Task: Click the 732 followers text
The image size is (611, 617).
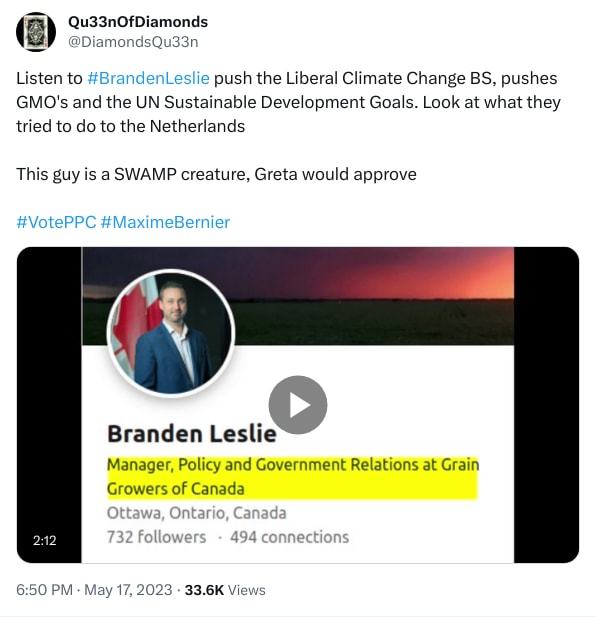Action: (157, 537)
